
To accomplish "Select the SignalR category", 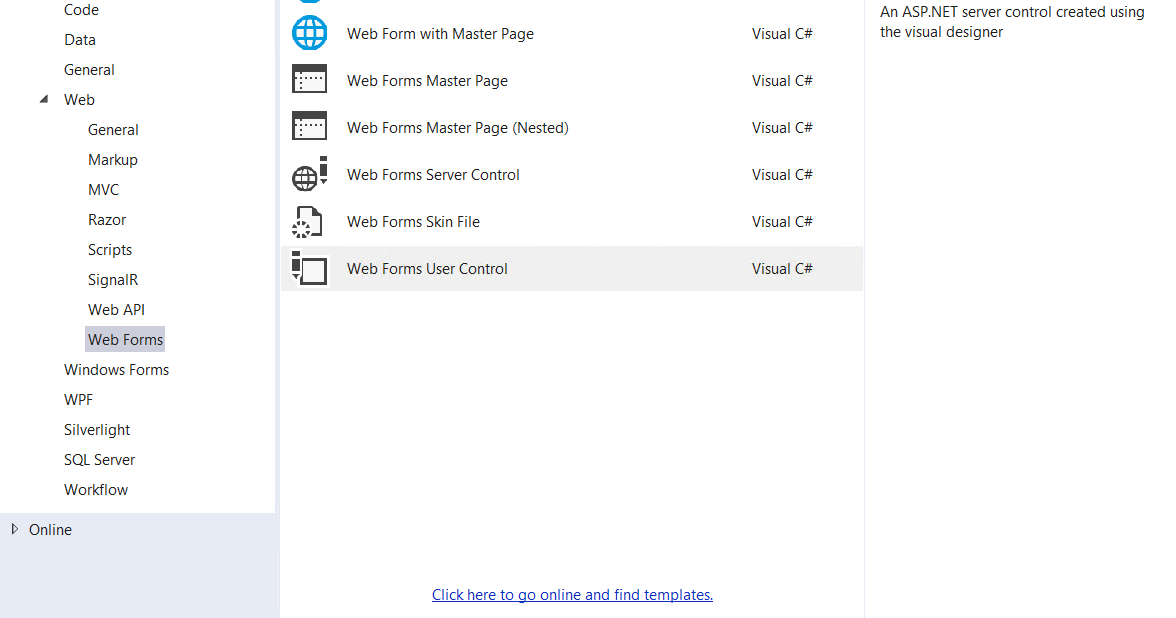I will 112,280.
